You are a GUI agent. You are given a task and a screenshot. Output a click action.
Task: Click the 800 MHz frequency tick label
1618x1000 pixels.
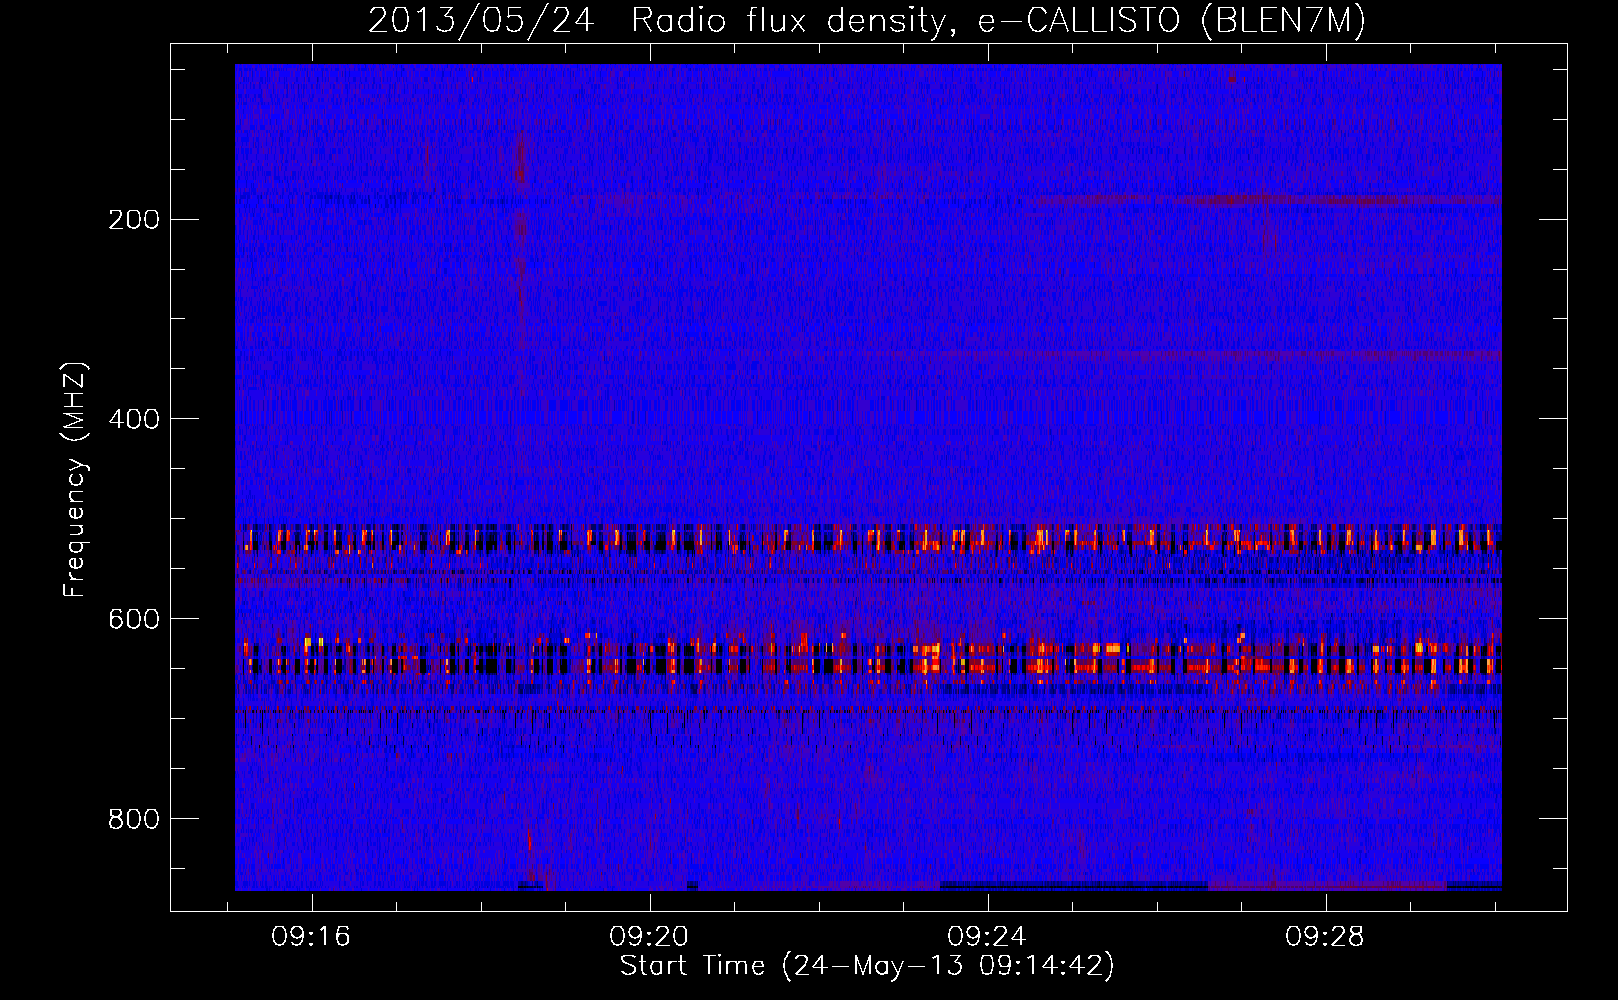coord(134,819)
